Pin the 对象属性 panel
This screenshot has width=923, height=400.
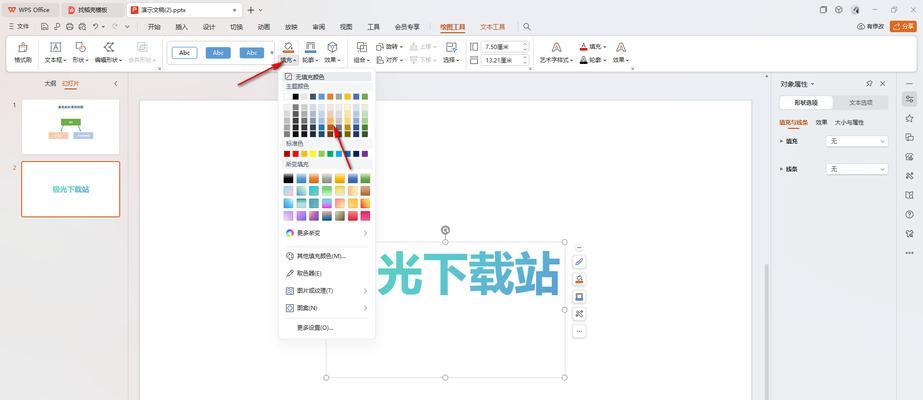[869, 84]
